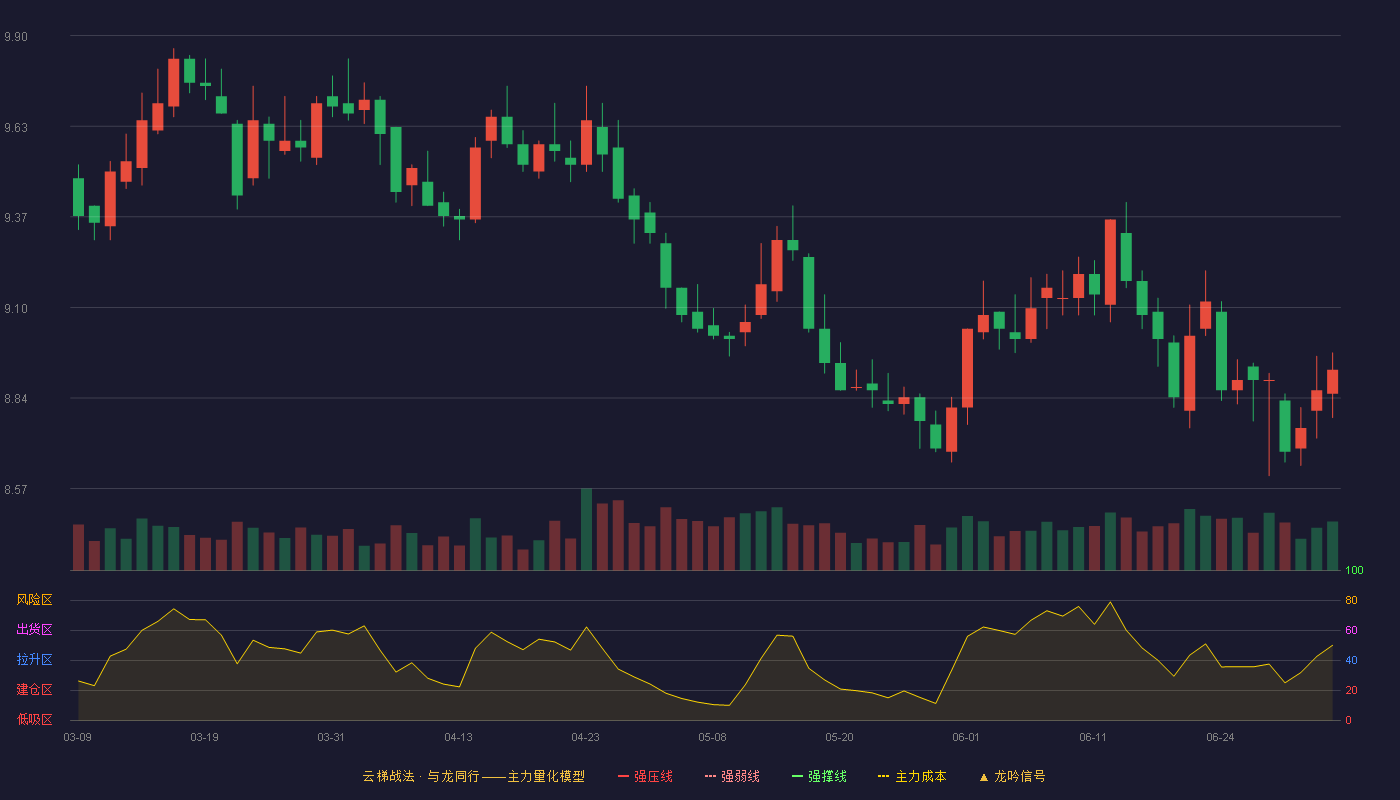The image size is (1400, 800).
Task: Click the 04-23 date axis label
Action: point(586,737)
